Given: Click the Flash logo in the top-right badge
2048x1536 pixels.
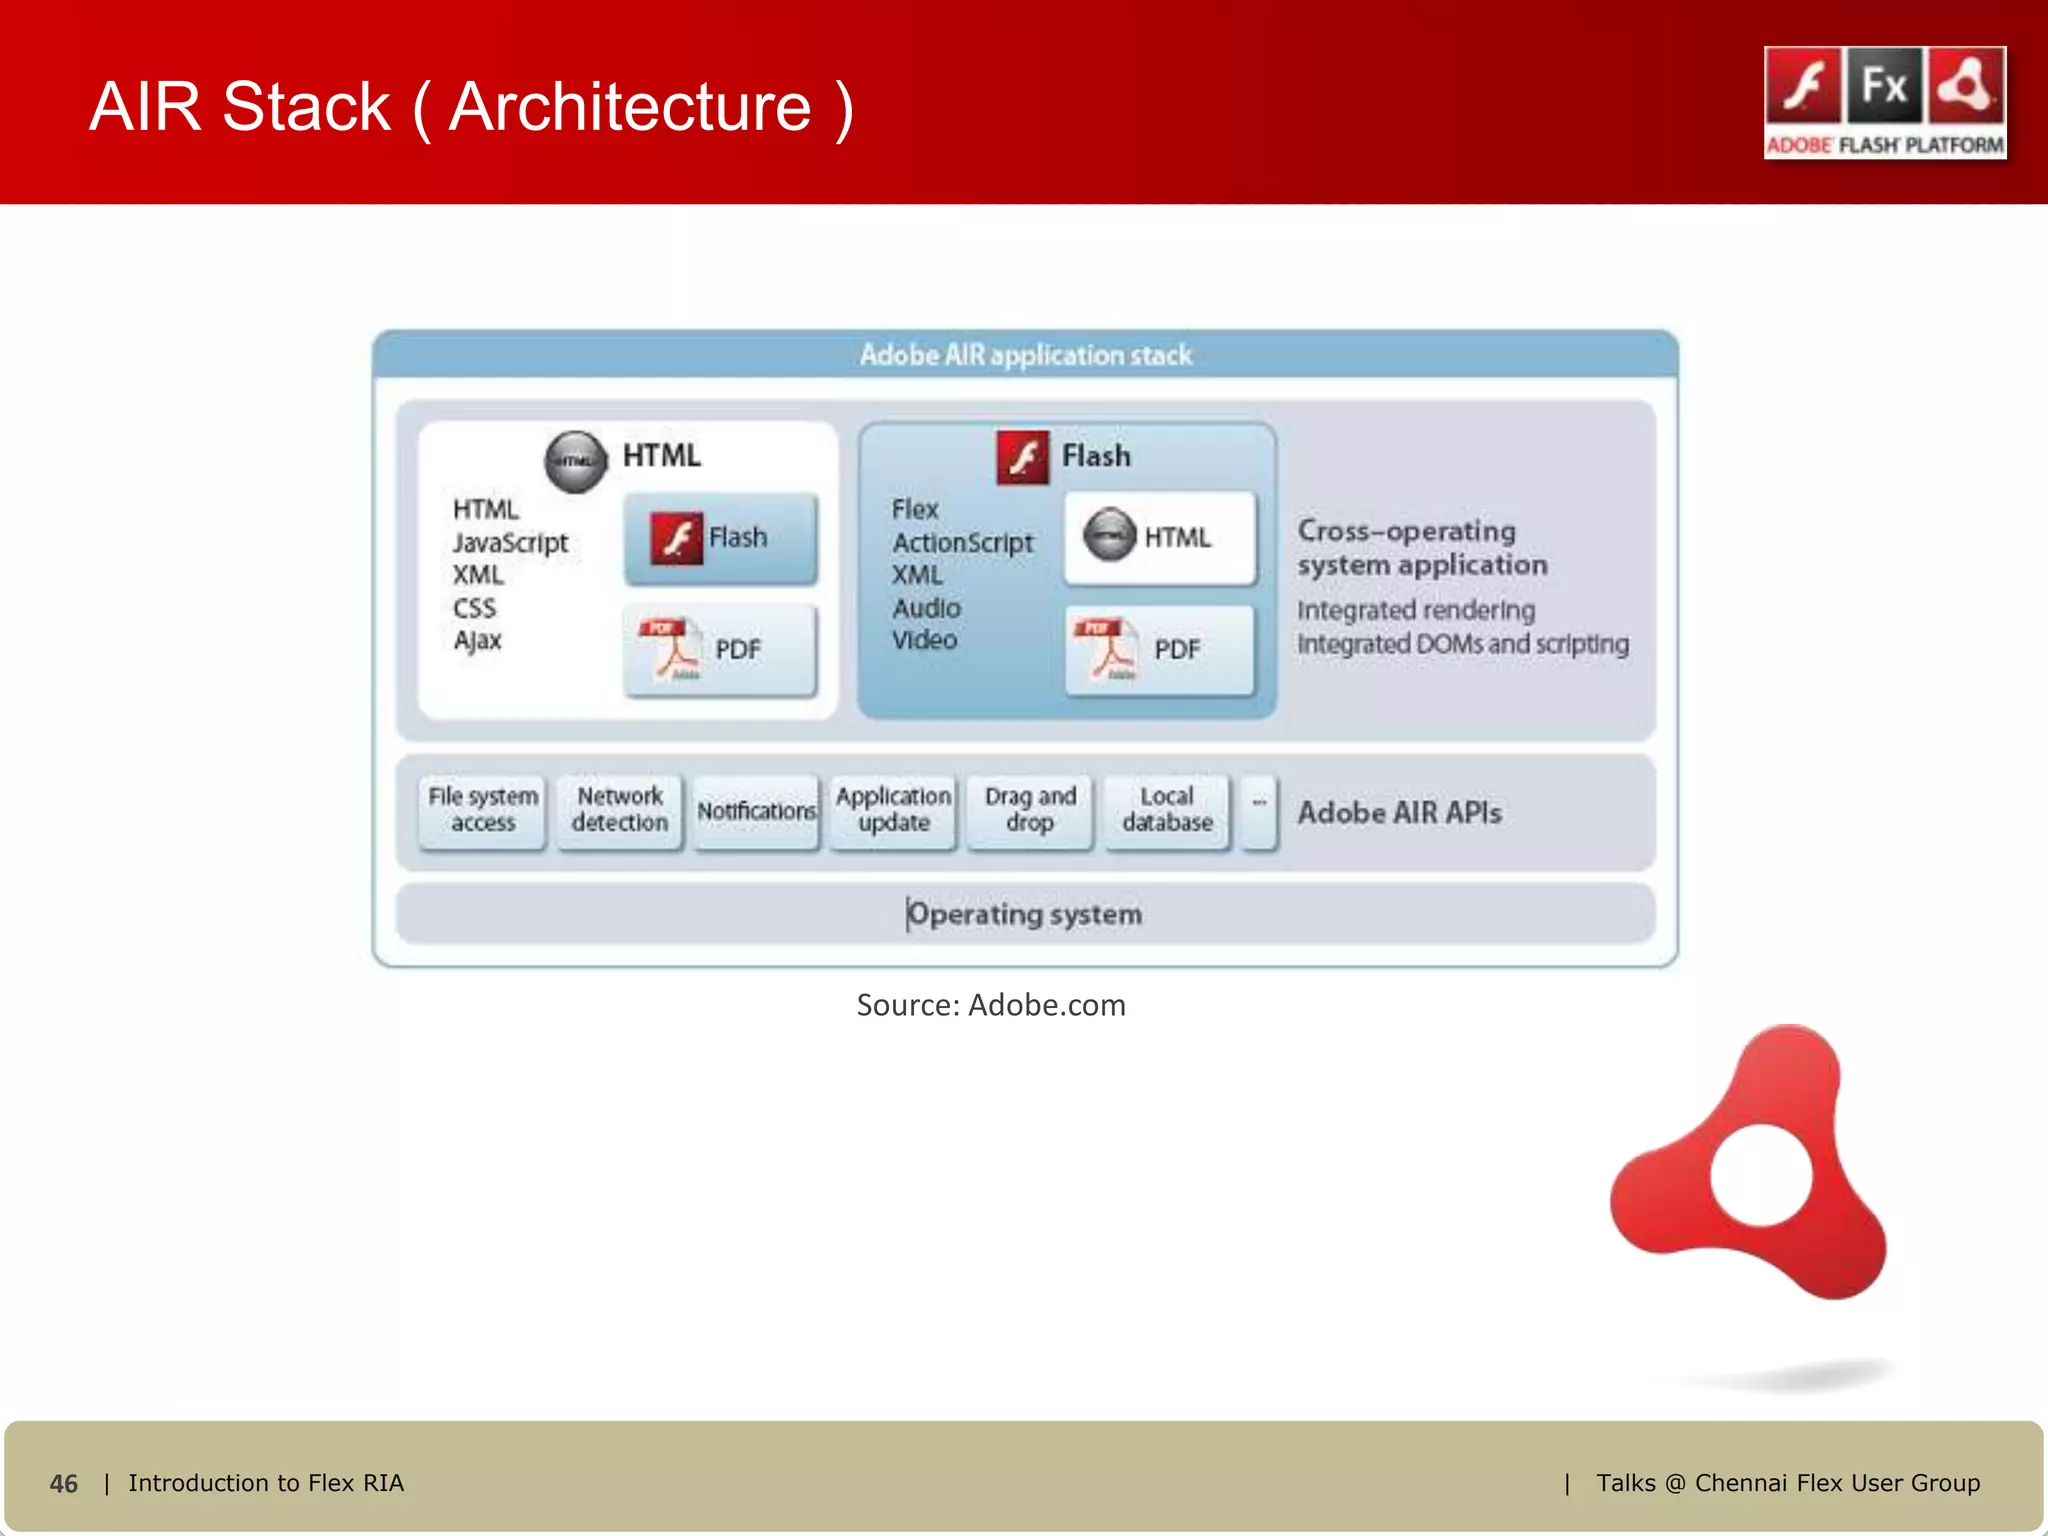Looking at the screenshot, I should (1805, 86).
